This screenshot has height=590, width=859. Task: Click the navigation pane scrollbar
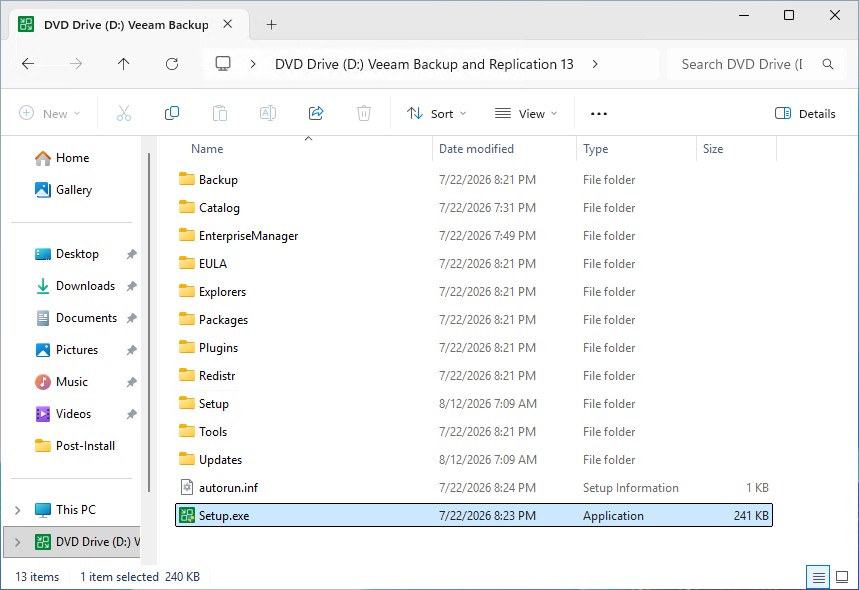click(148, 323)
